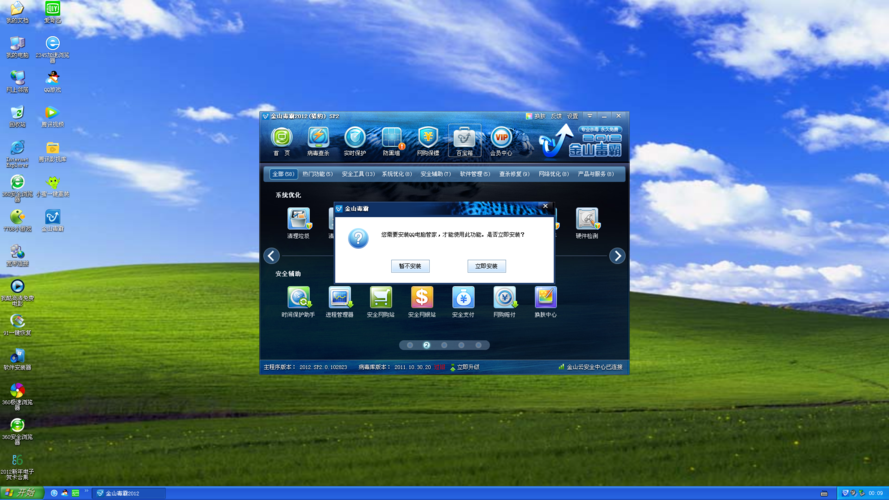Click the 立即安装 install now button
This screenshot has height=500, width=889.
tap(486, 266)
